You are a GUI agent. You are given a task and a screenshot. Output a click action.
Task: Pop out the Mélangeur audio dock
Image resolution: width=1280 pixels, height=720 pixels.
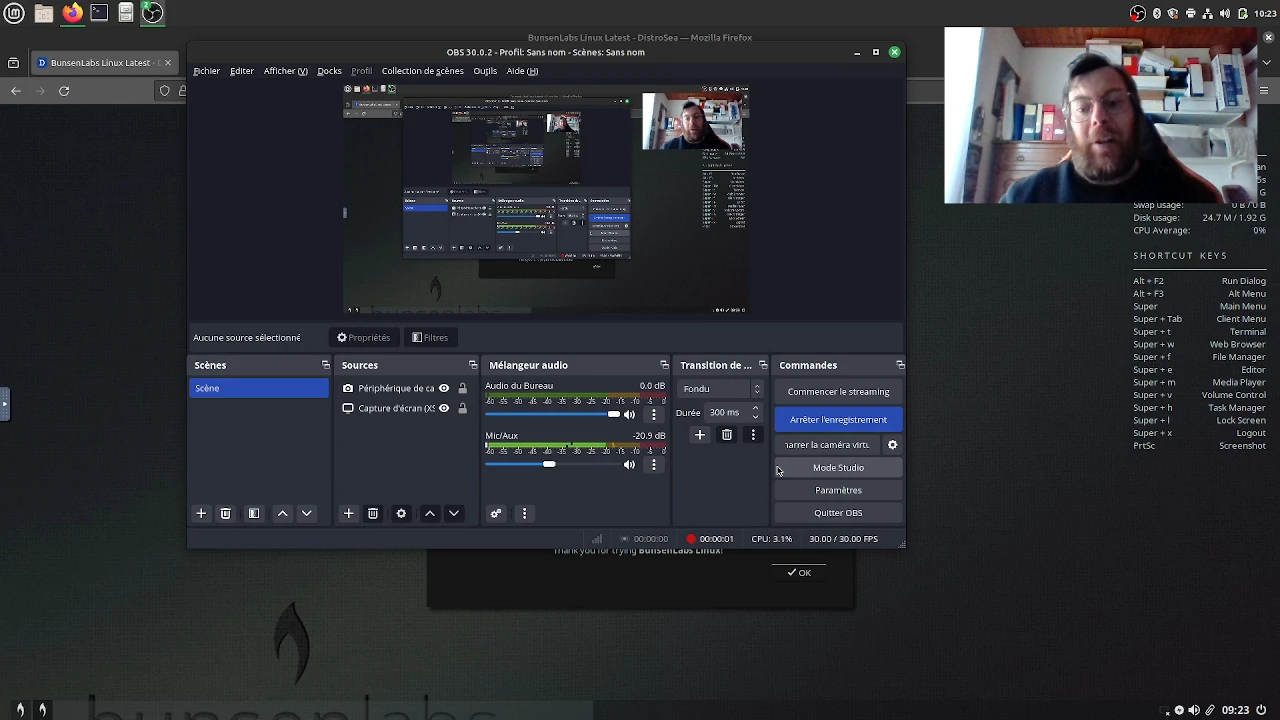point(664,365)
